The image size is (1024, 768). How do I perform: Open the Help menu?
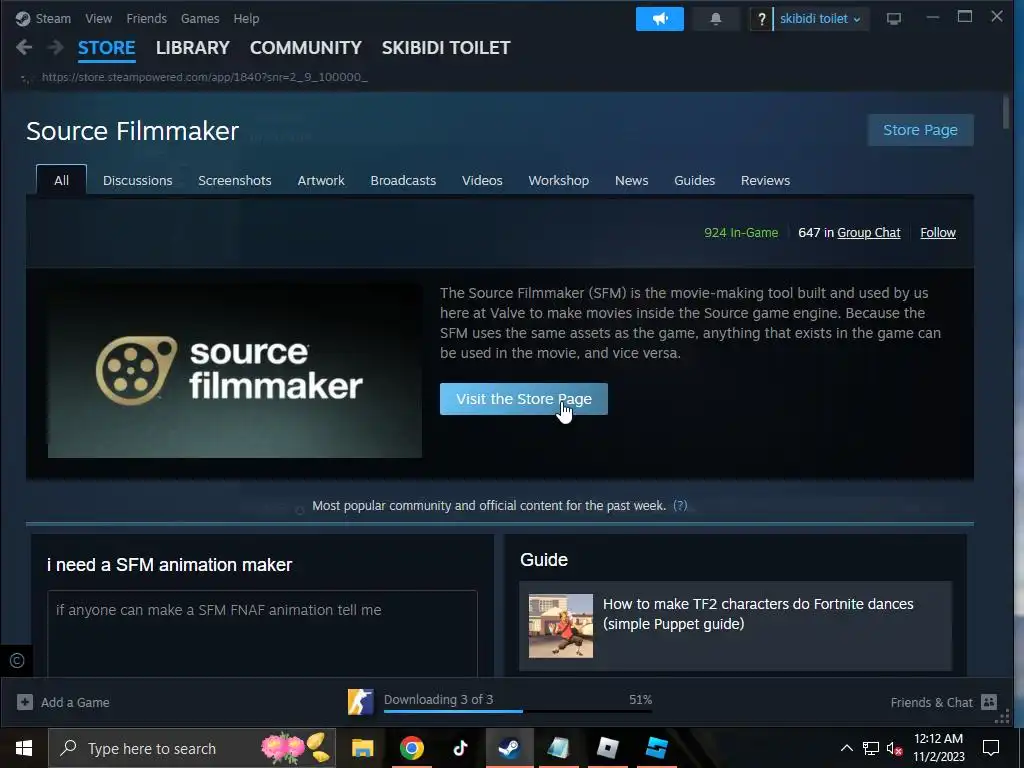[x=246, y=19]
